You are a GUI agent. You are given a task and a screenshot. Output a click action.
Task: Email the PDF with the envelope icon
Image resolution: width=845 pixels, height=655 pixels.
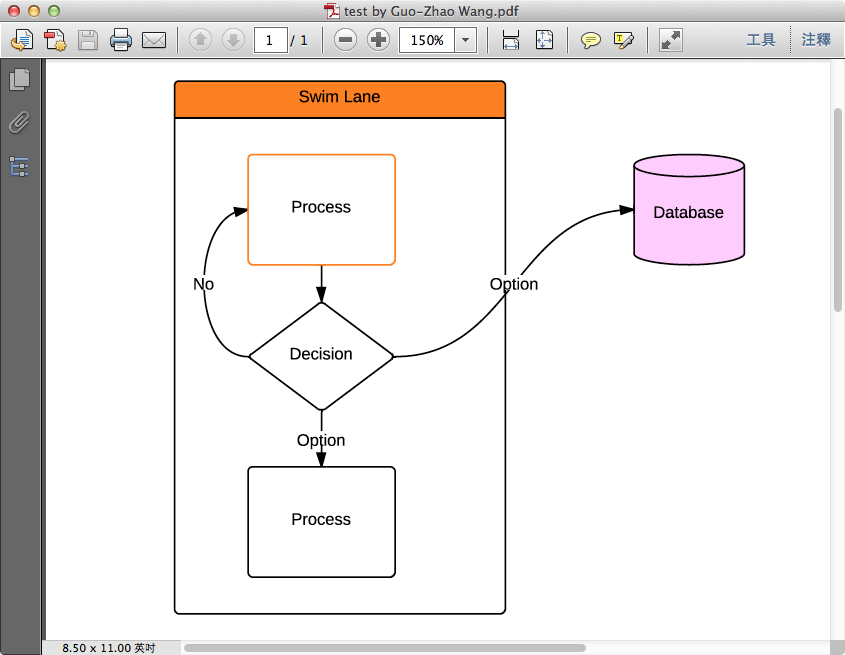coord(154,40)
